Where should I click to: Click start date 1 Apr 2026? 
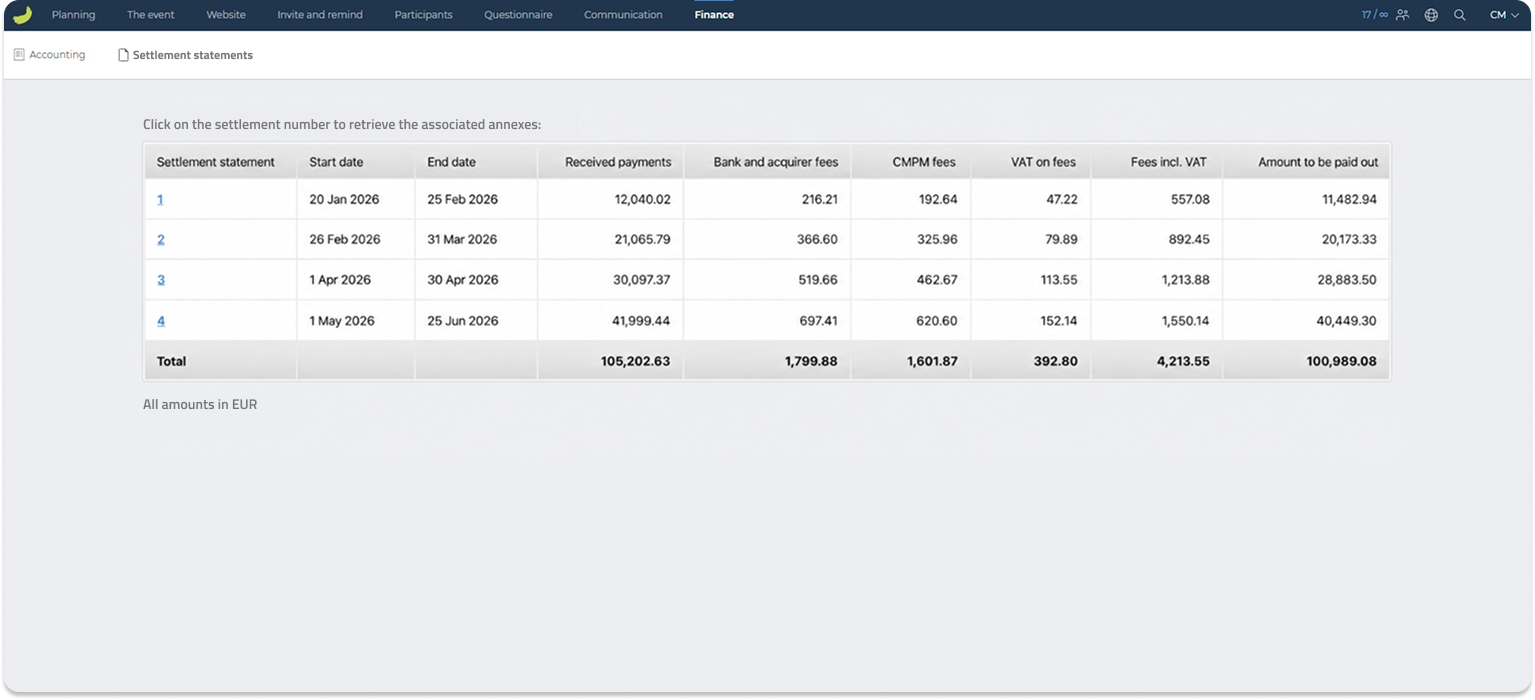340,280
